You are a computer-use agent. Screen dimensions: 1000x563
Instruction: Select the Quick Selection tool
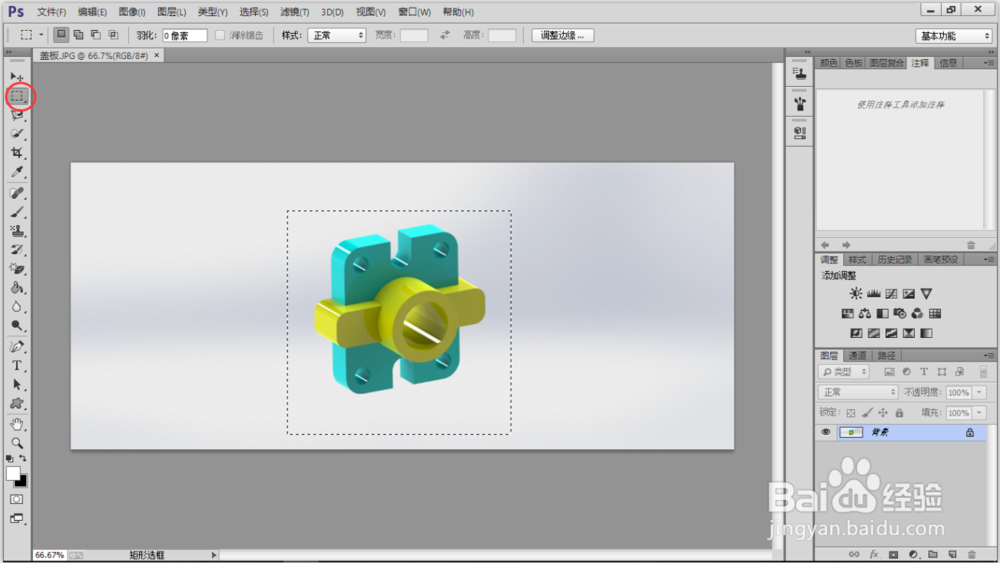tap(17, 134)
